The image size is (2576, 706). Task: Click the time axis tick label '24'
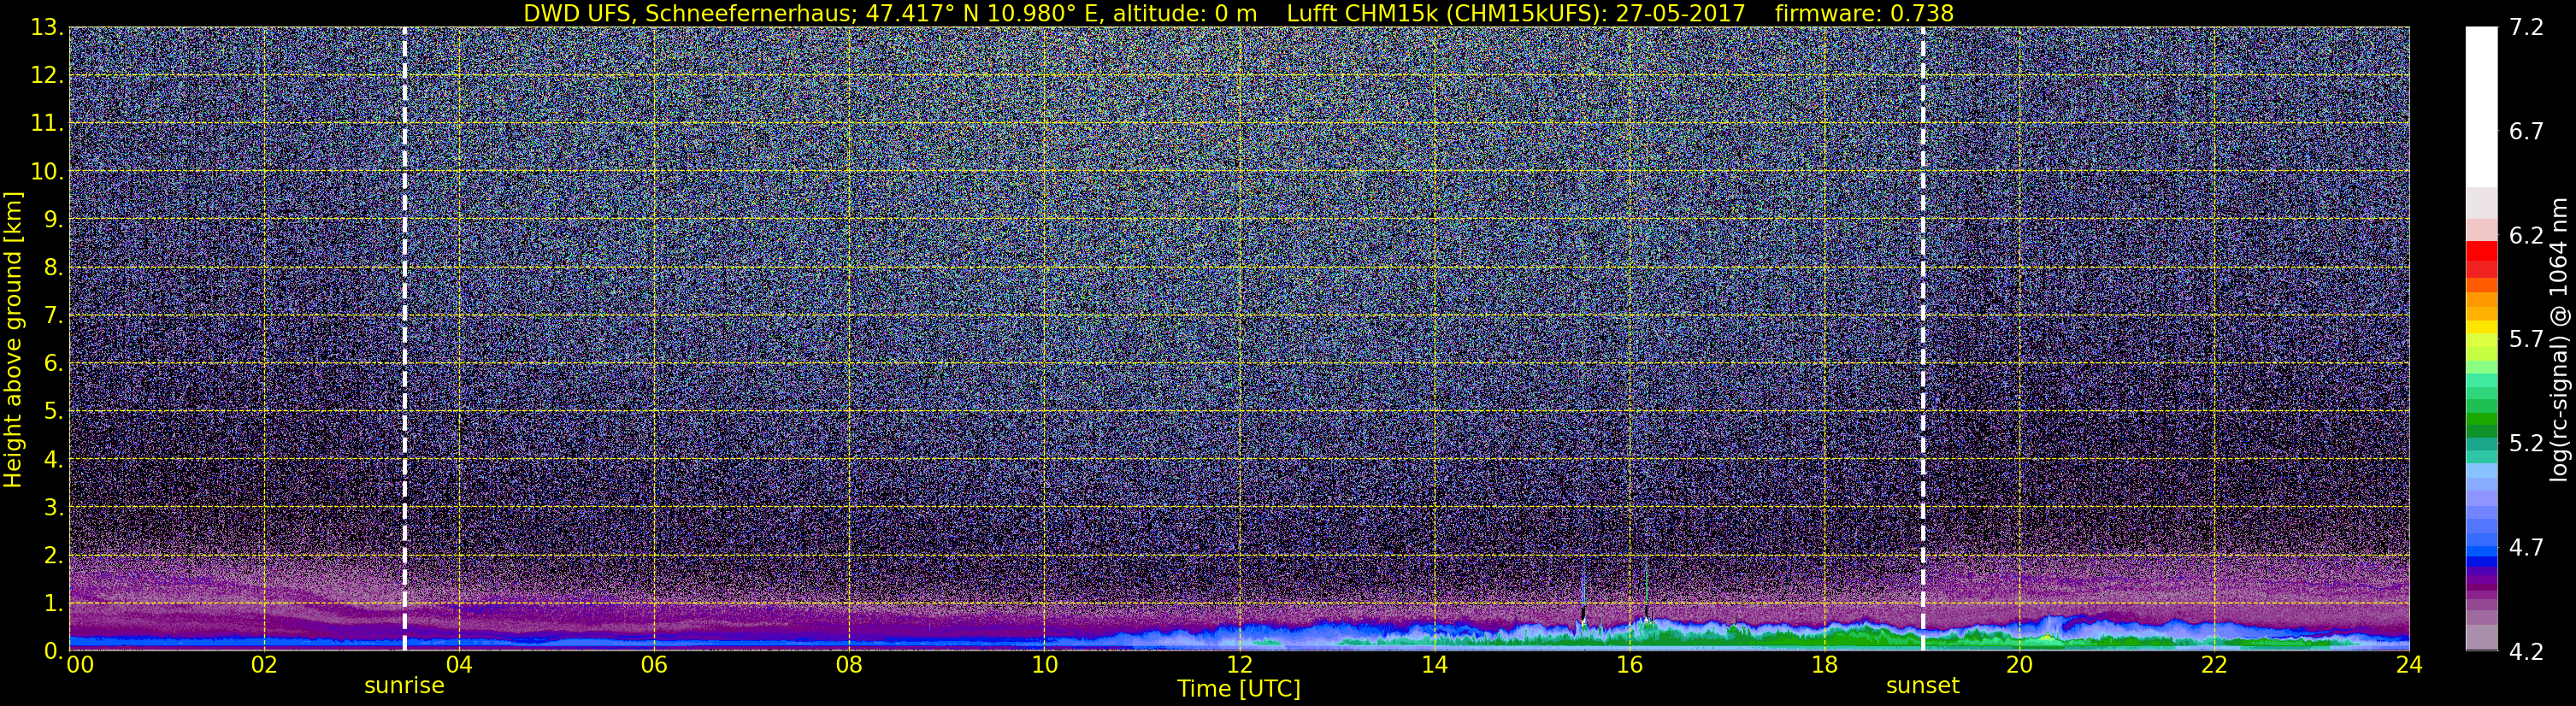click(2409, 665)
